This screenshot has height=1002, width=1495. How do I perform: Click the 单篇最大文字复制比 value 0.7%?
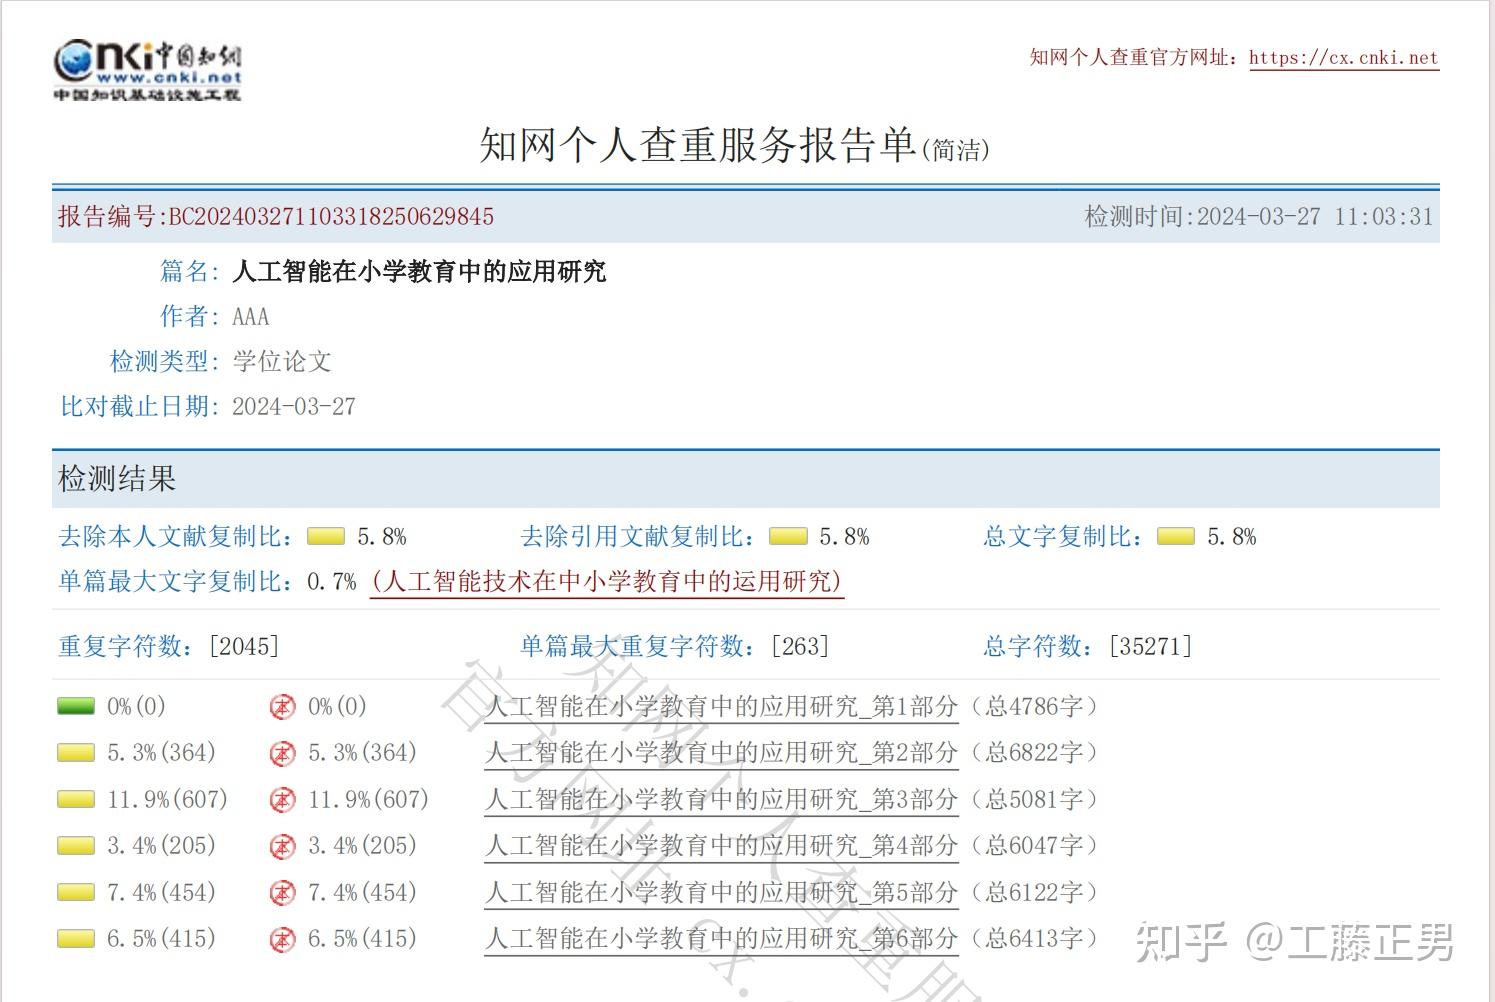click(x=332, y=582)
